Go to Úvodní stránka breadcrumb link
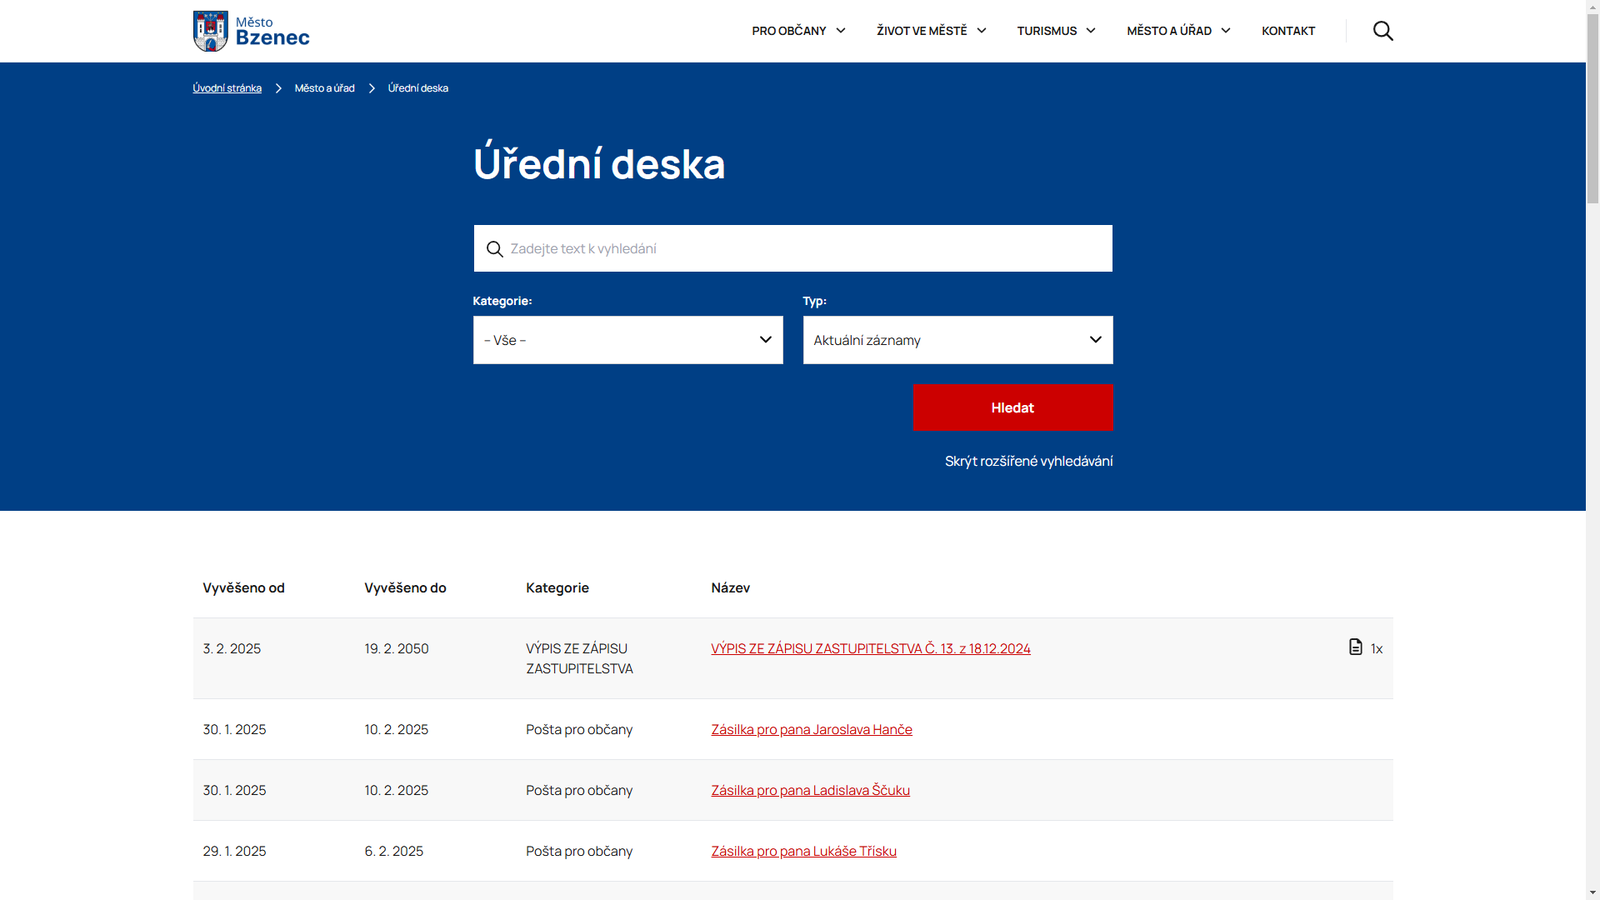This screenshot has width=1600, height=900. (227, 89)
